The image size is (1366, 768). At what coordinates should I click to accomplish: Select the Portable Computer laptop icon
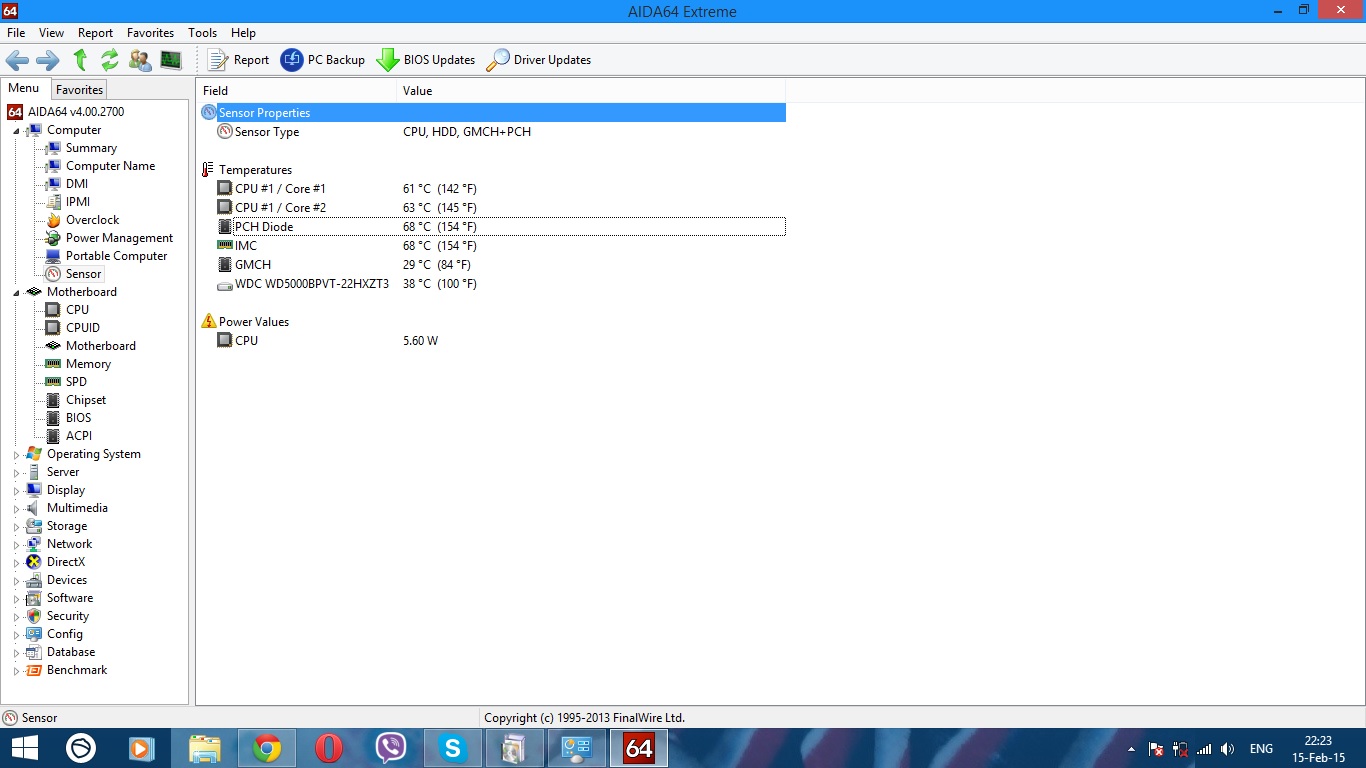[53, 256]
